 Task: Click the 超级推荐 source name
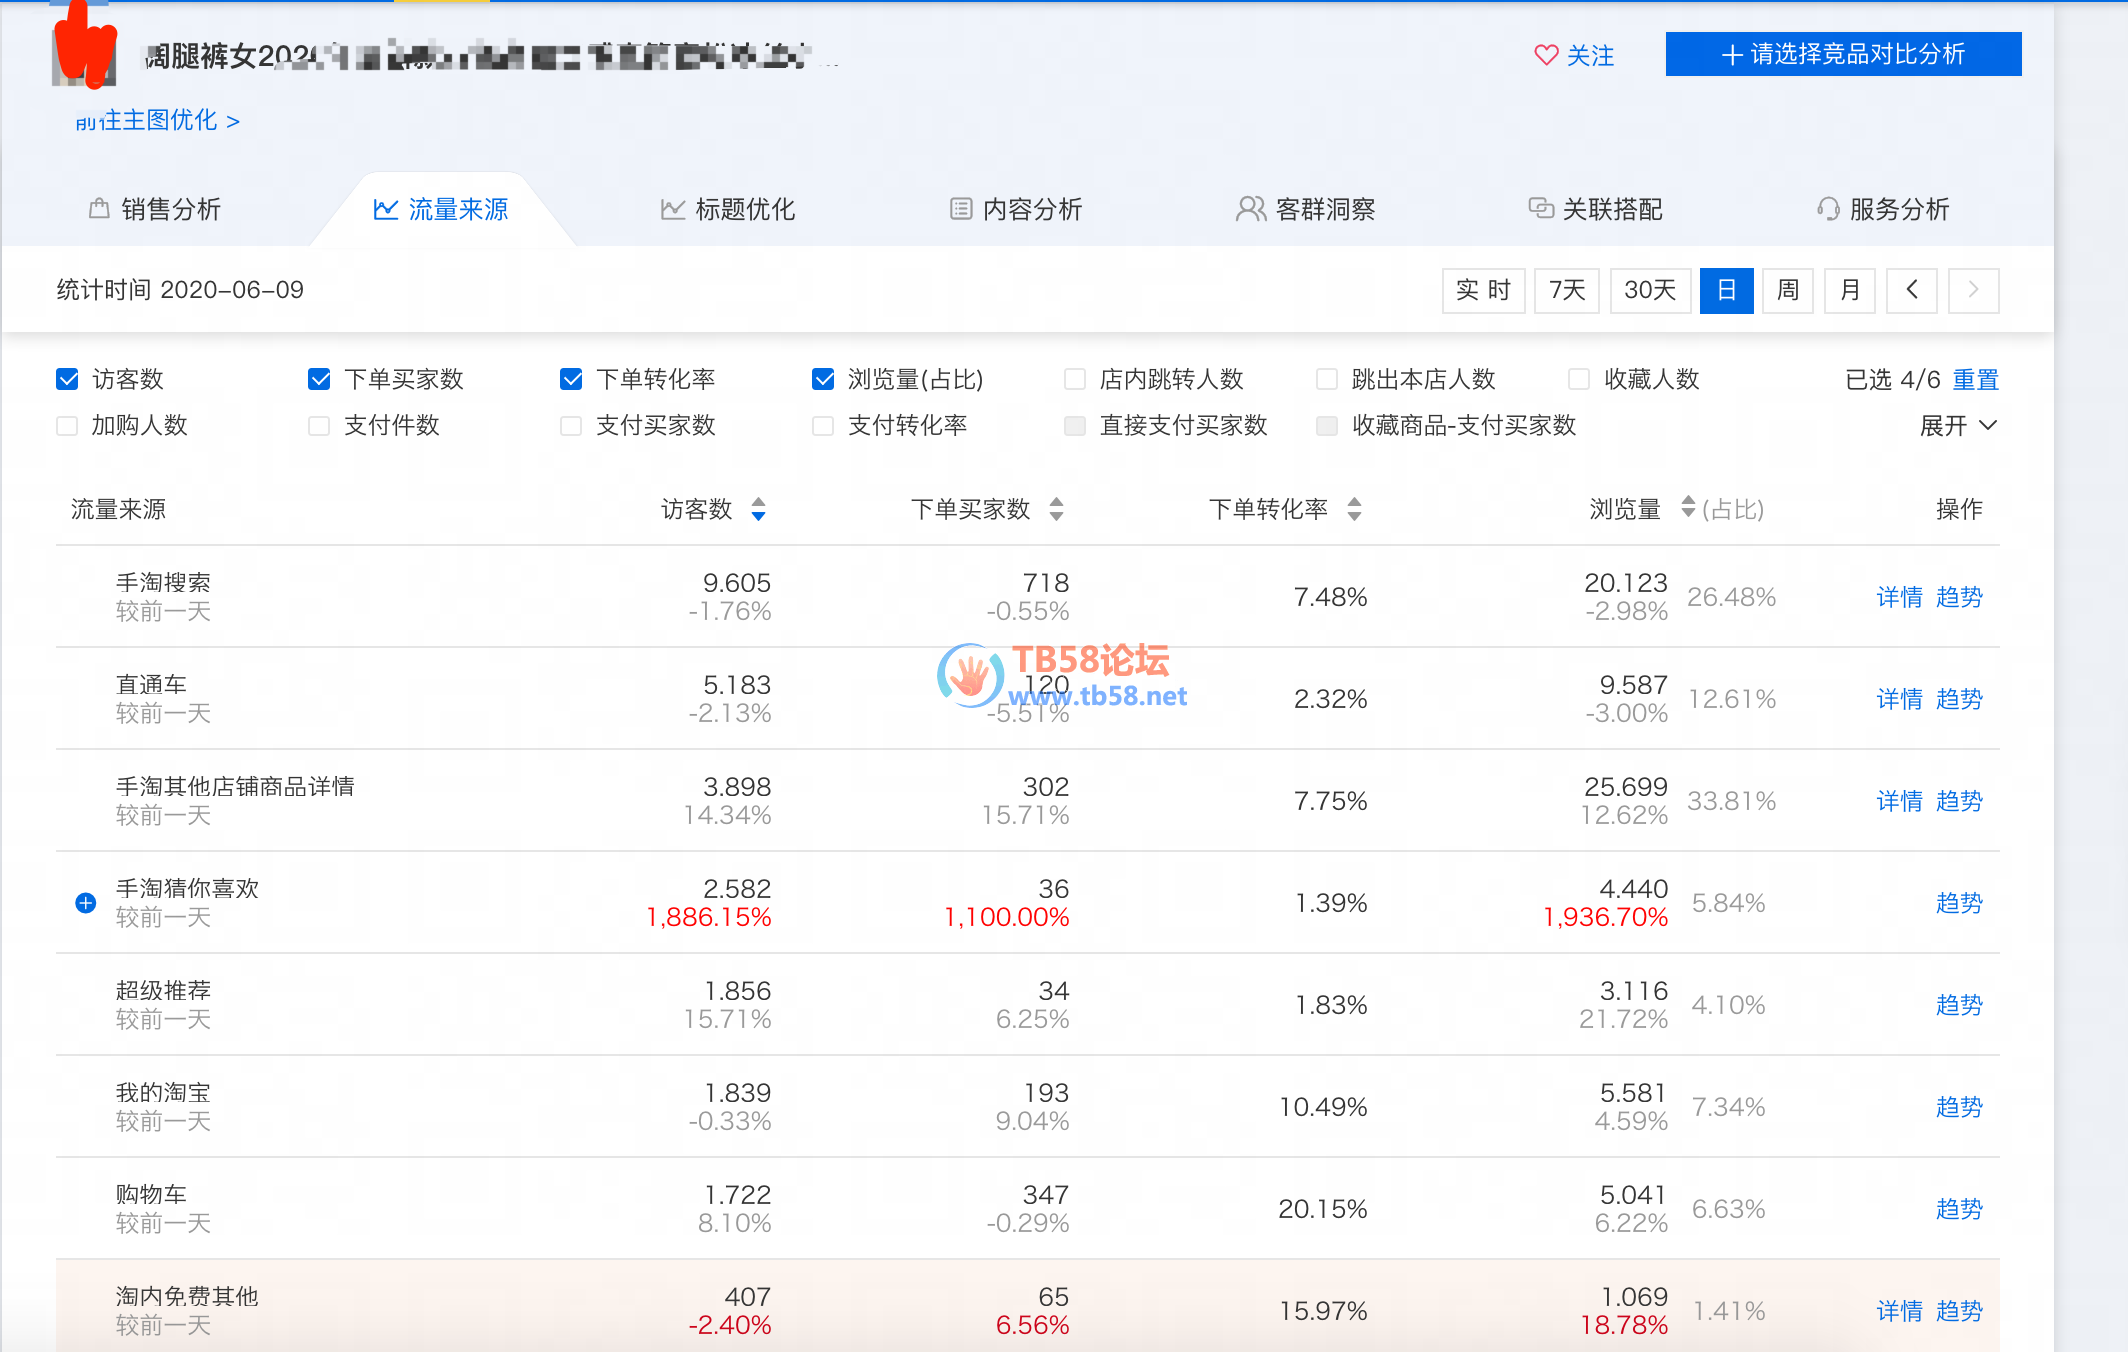pyautogui.click(x=163, y=990)
